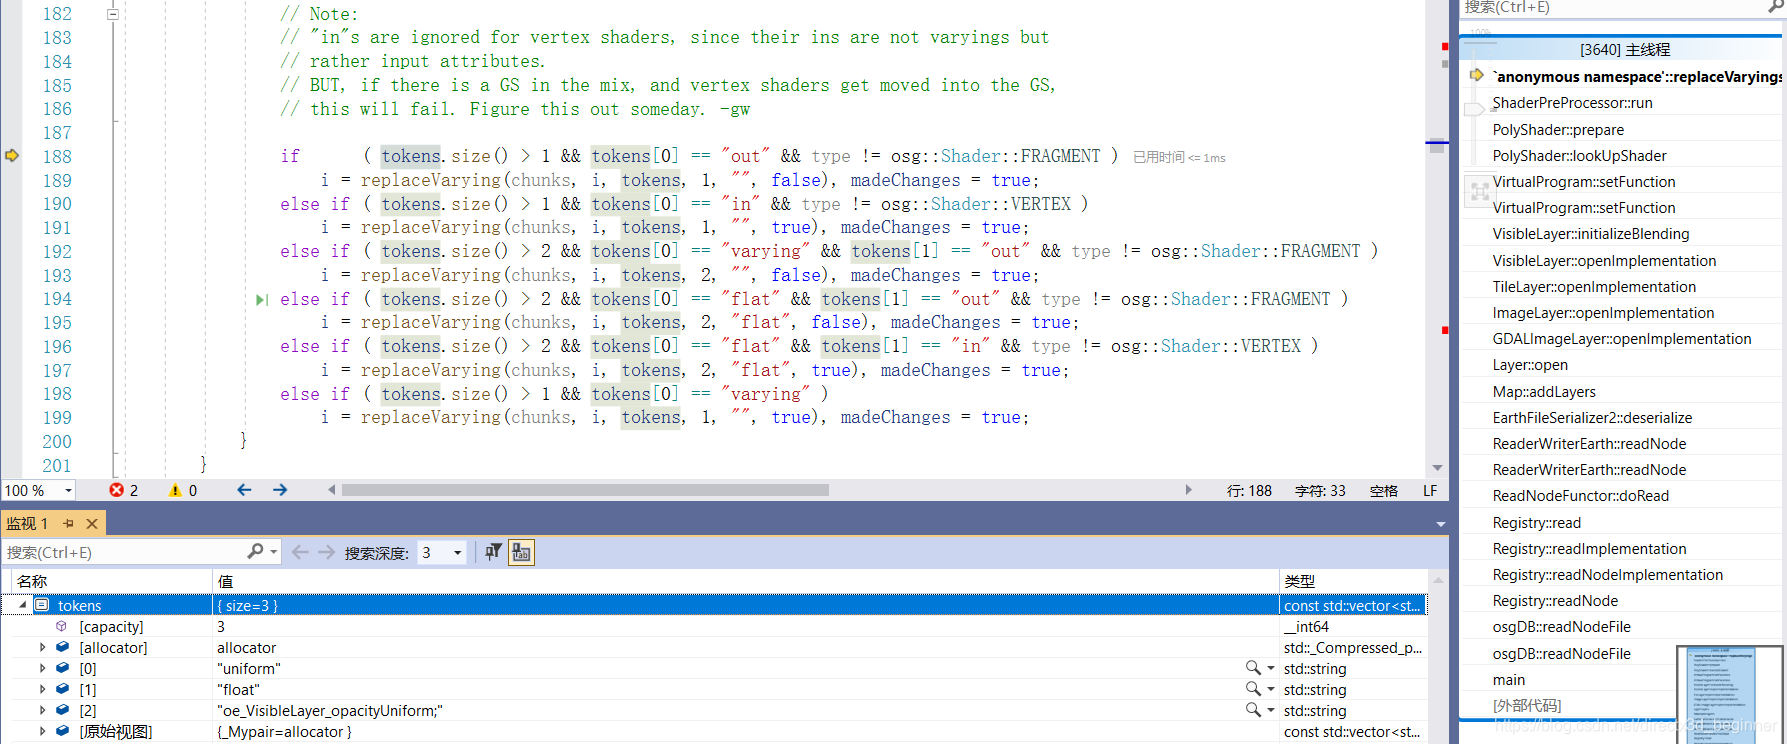The height and width of the screenshot is (744, 1787).
Task: Click line number 194 in the gutter
Action: click(57, 299)
